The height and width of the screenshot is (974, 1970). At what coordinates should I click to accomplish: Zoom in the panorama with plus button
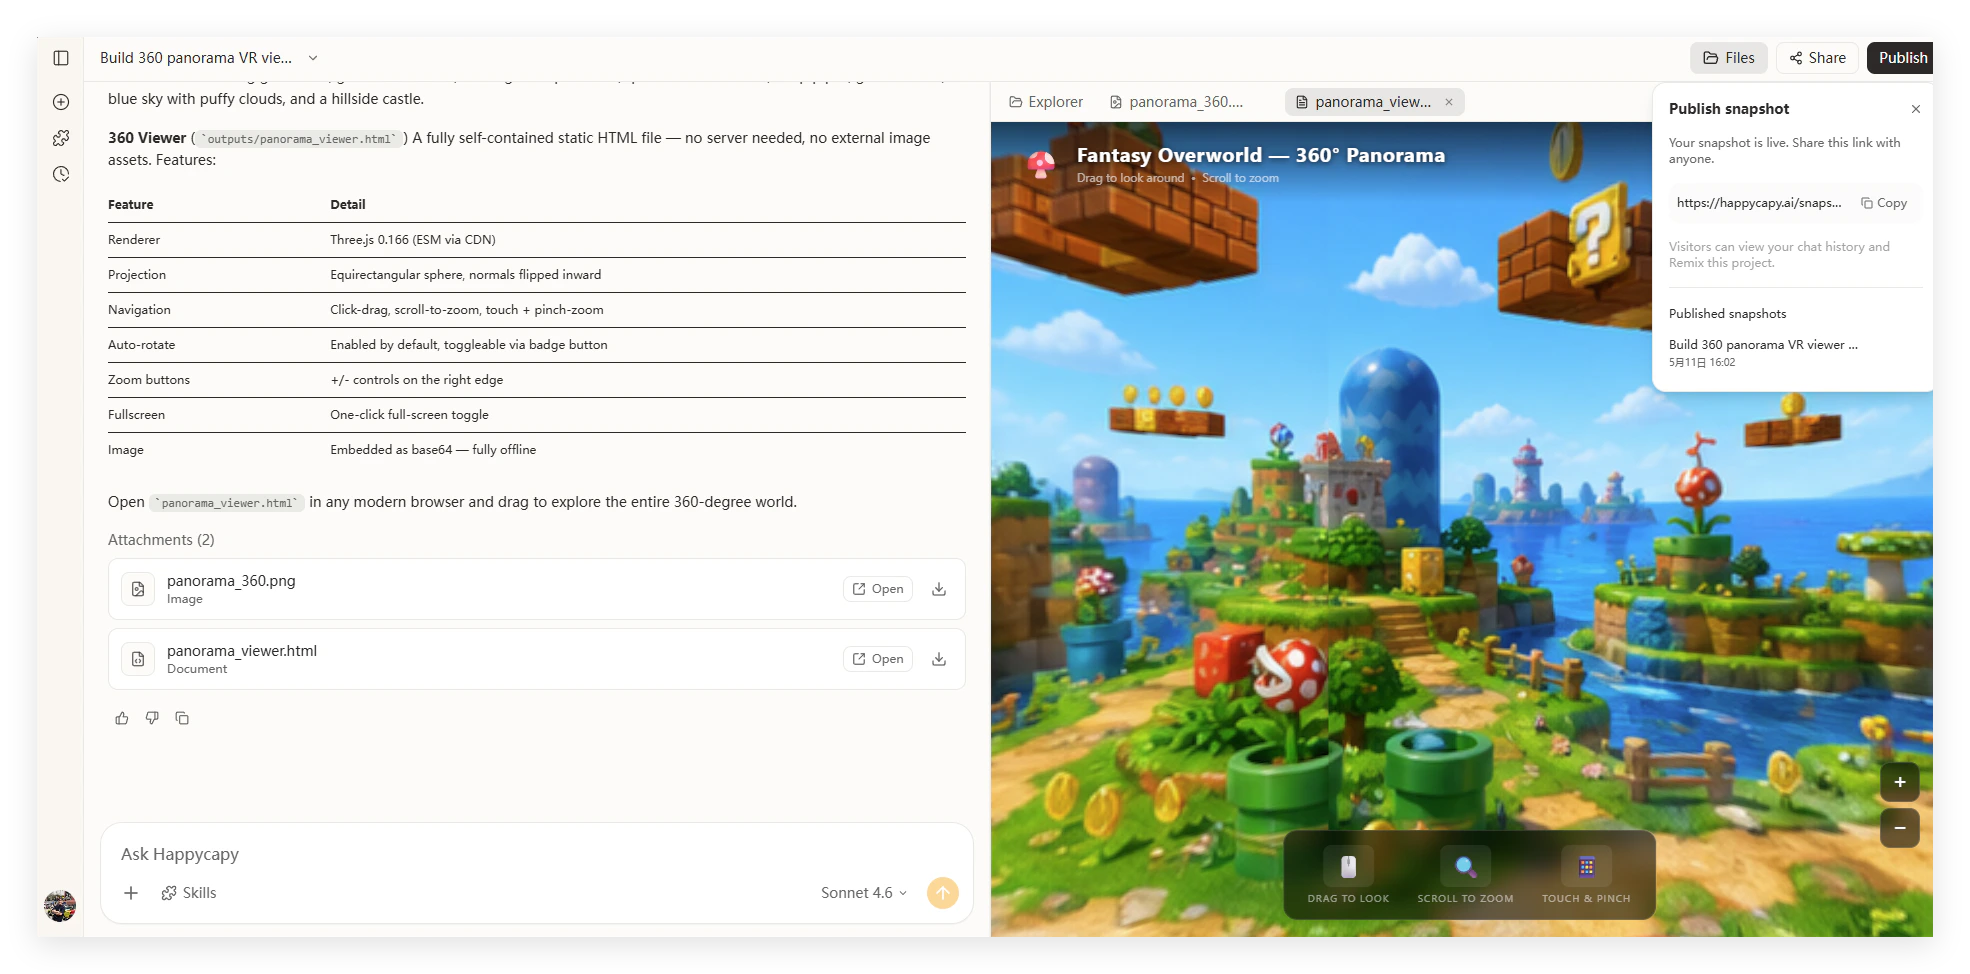coord(1900,782)
